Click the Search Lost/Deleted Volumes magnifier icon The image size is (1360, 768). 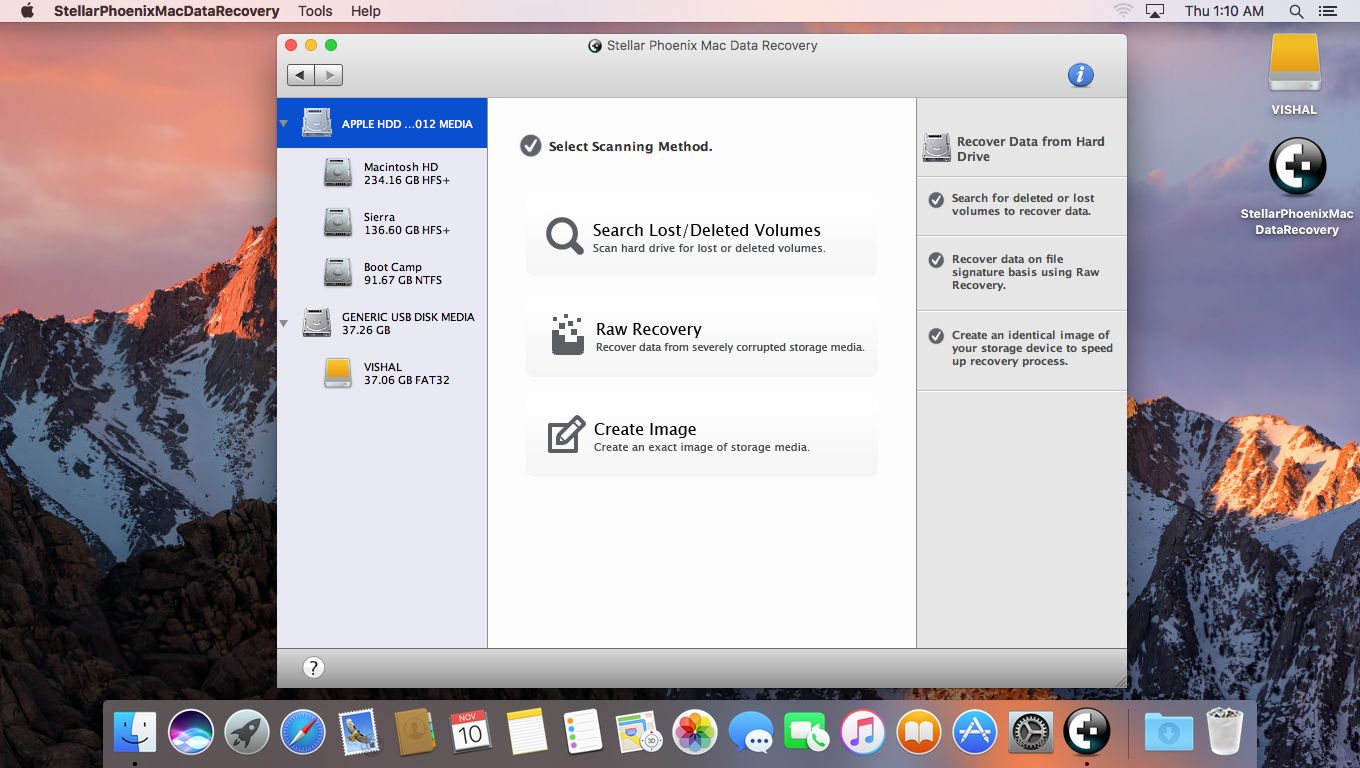pyautogui.click(x=564, y=236)
